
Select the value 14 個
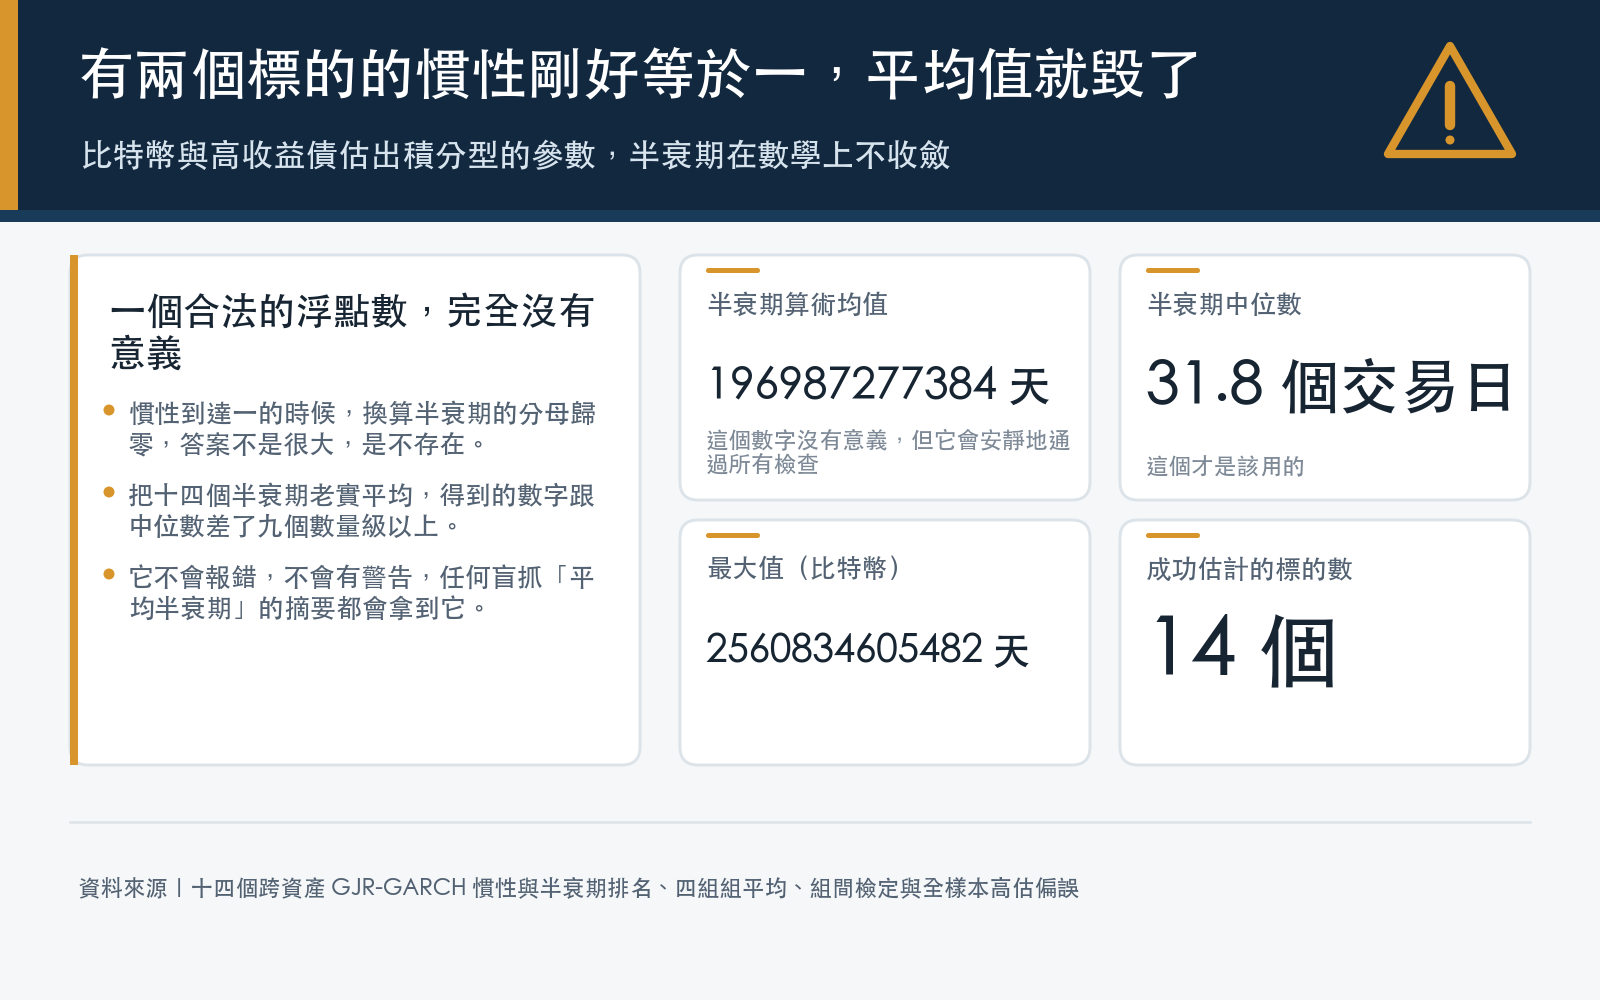(x=1243, y=650)
